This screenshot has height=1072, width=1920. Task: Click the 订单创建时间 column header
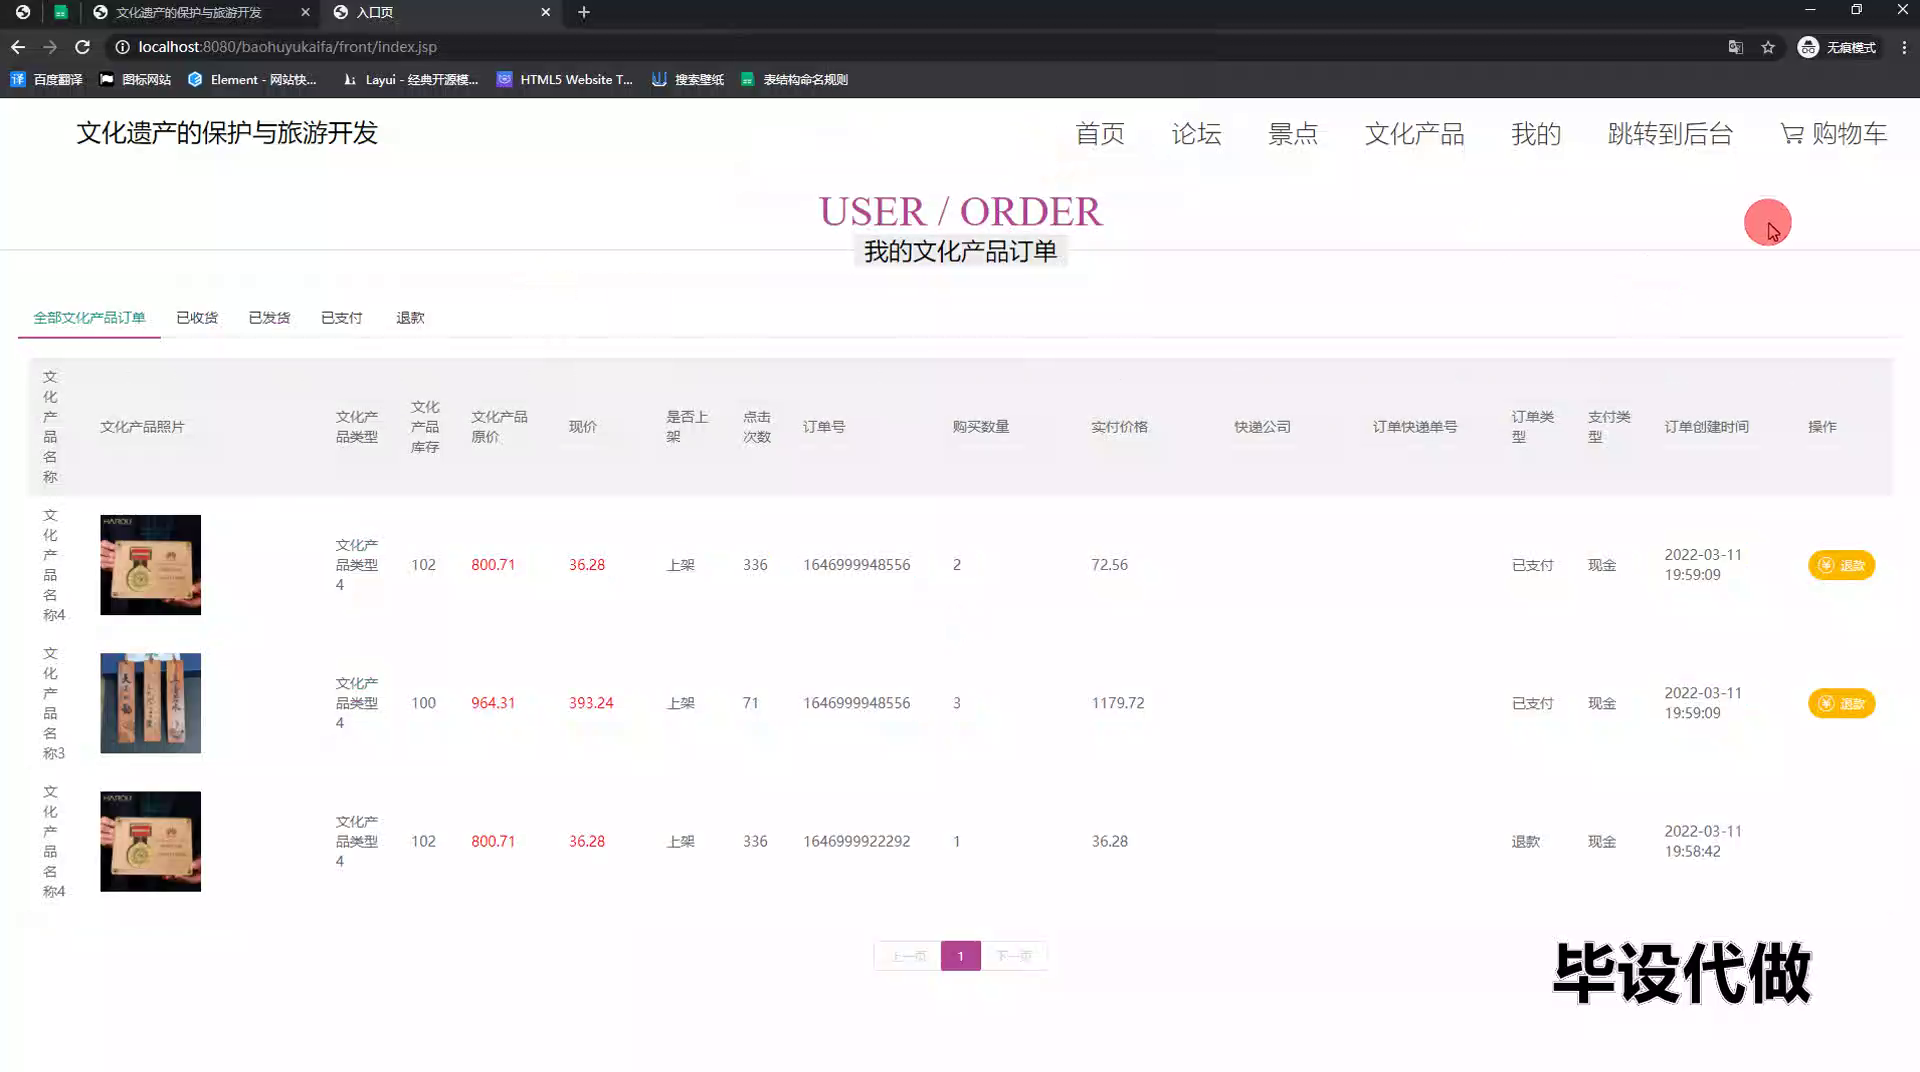coord(1706,427)
